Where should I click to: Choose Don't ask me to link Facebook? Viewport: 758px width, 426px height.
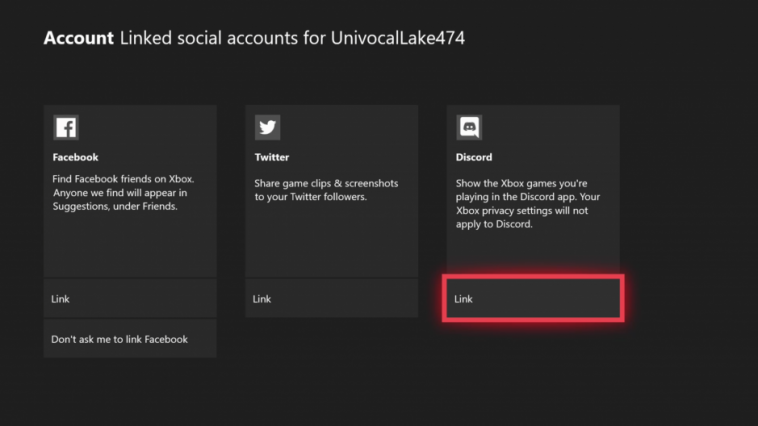click(x=130, y=339)
